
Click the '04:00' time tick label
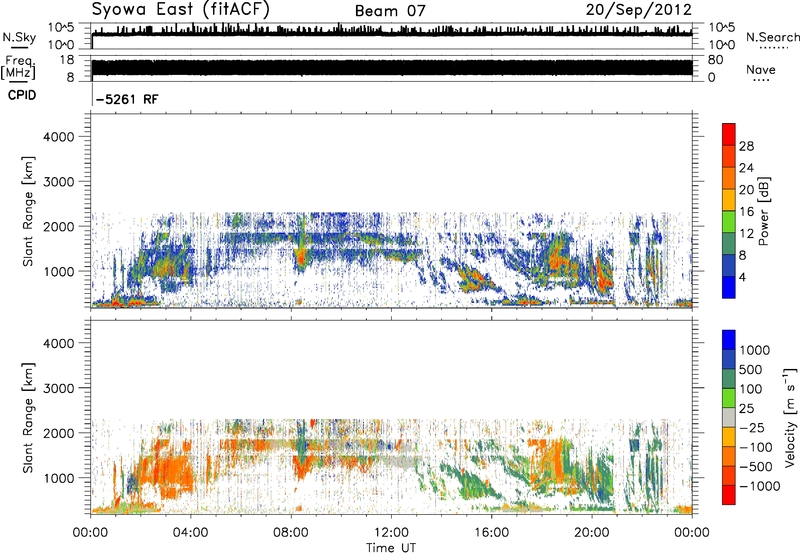[190, 533]
